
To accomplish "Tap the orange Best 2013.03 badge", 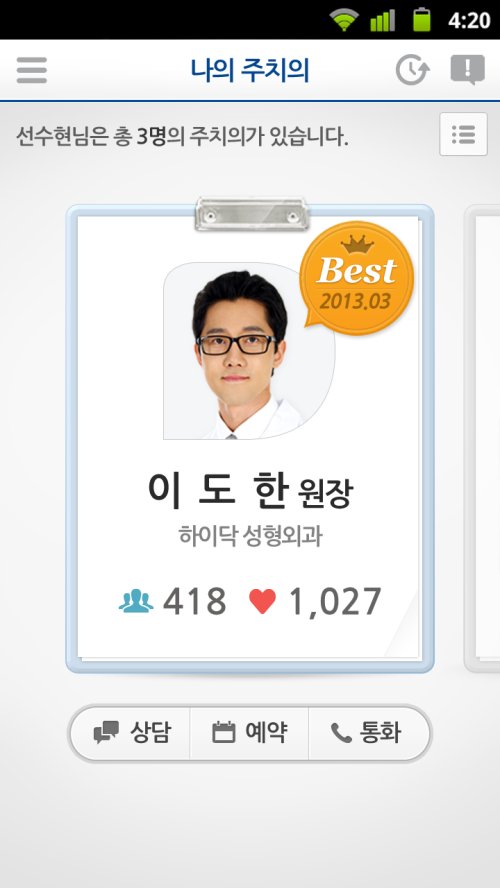I will [357, 278].
